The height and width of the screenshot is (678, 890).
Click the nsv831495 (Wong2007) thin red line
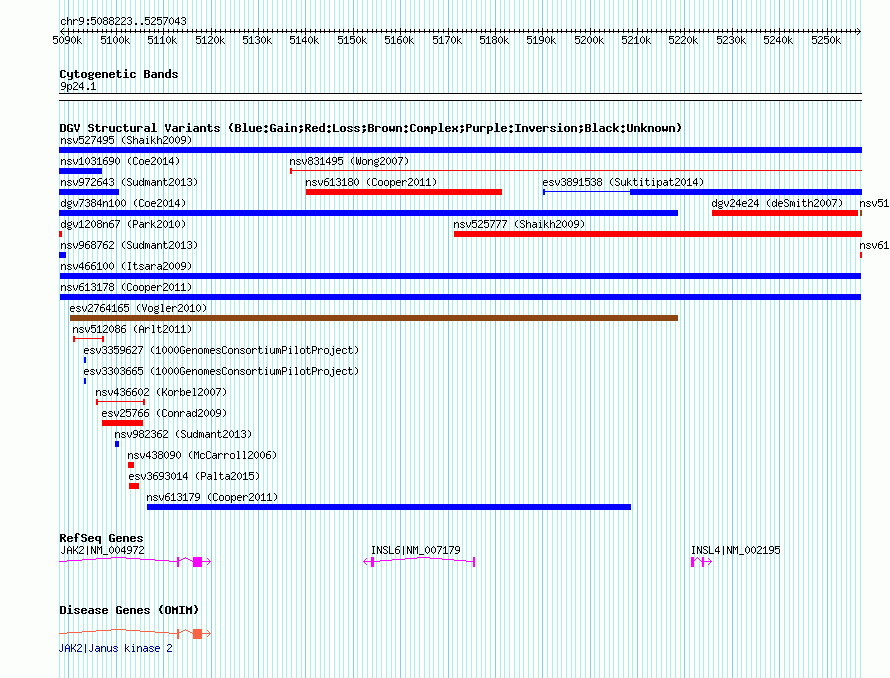pyautogui.click(x=576, y=170)
